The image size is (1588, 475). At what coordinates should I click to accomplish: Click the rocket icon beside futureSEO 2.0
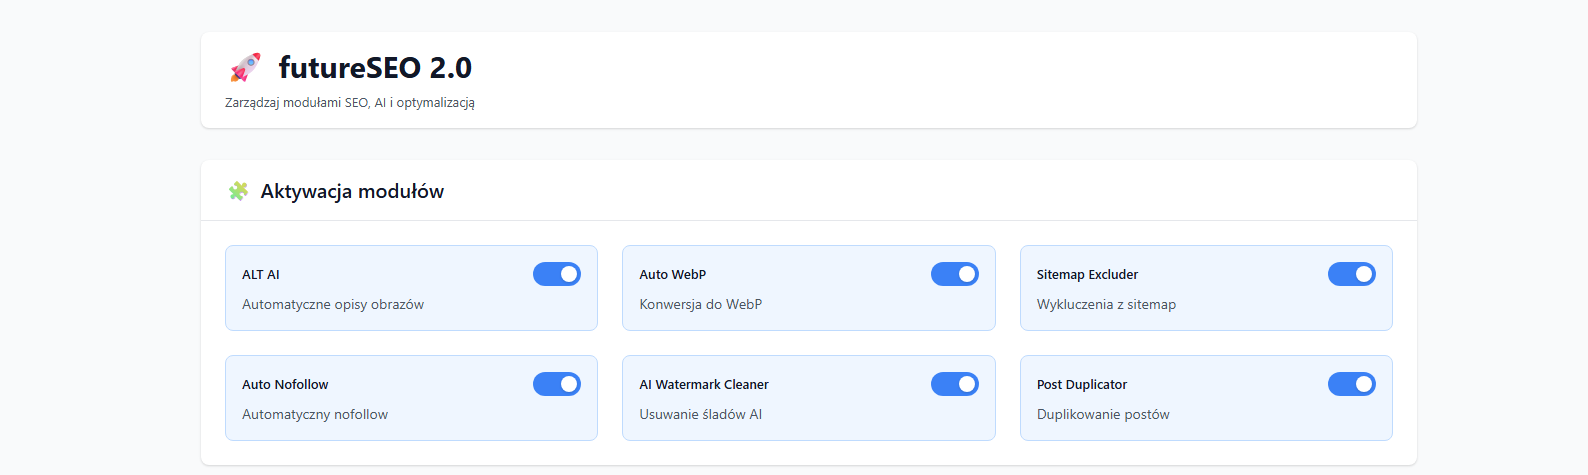click(x=246, y=67)
